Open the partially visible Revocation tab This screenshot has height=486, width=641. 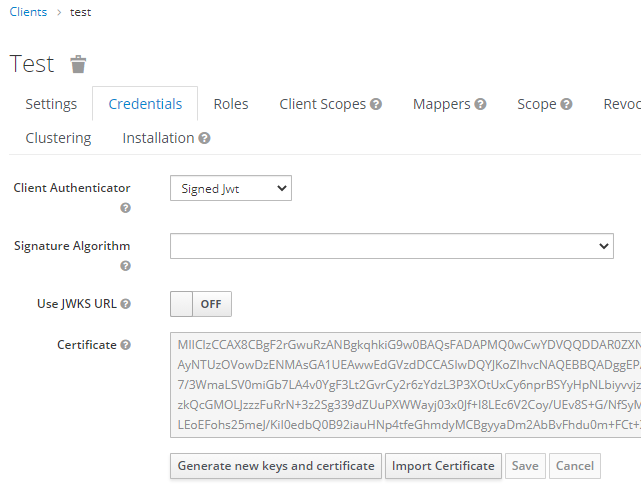coord(622,104)
